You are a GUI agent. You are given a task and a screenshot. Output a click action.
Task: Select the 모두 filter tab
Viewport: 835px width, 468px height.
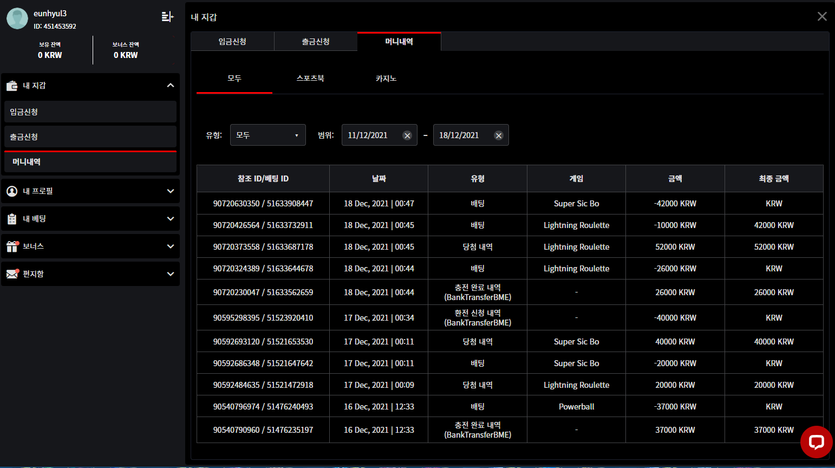coord(234,78)
